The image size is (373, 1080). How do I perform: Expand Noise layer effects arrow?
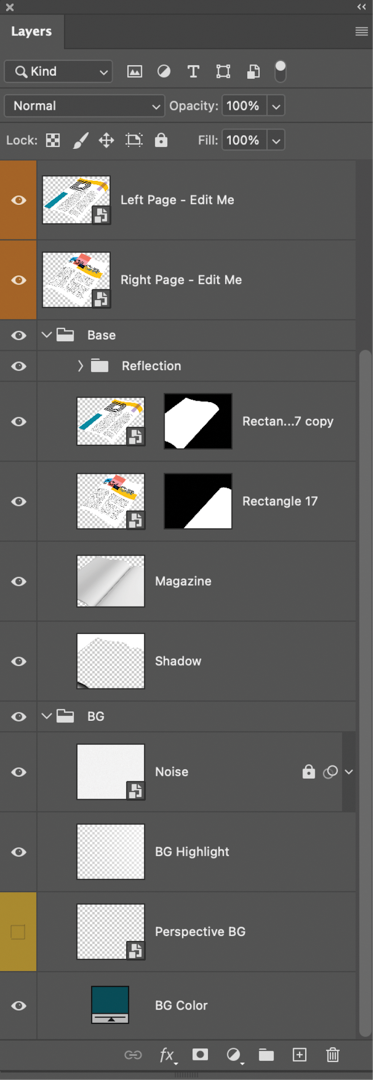pos(349,772)
